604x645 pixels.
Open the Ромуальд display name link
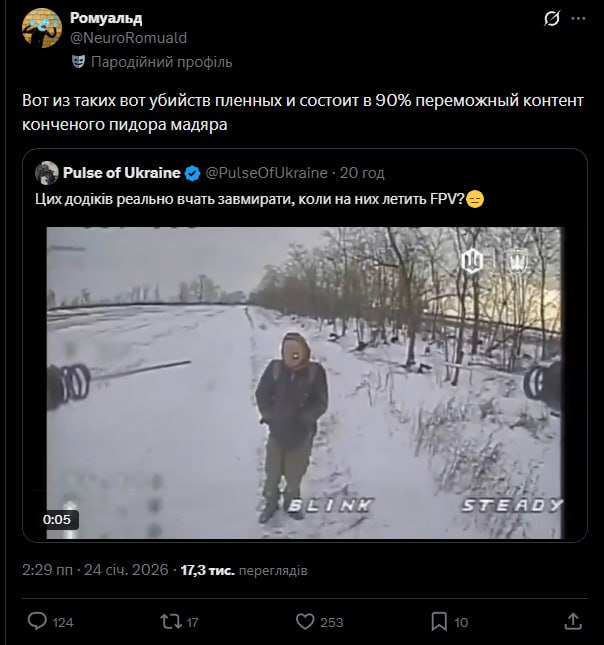[107, 18]
